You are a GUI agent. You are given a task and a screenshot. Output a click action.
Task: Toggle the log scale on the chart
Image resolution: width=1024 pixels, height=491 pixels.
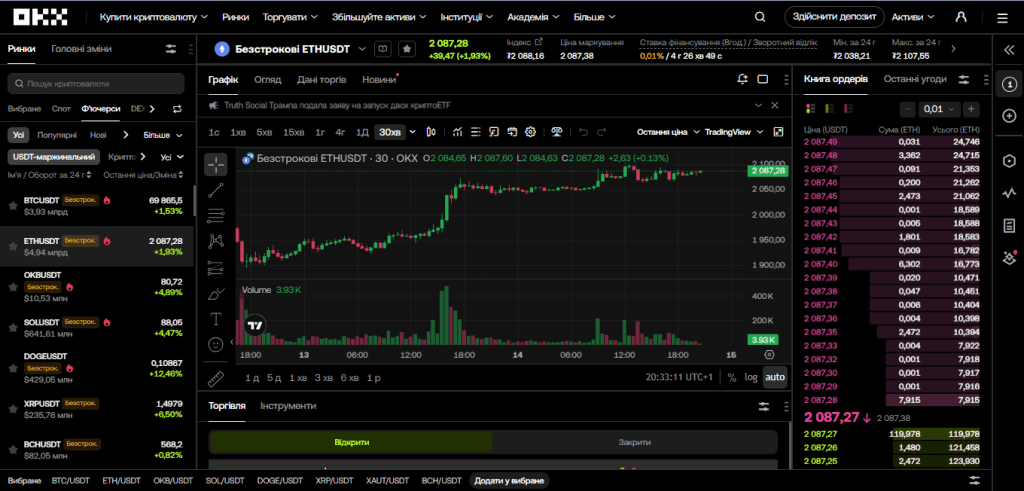(750, 377)
